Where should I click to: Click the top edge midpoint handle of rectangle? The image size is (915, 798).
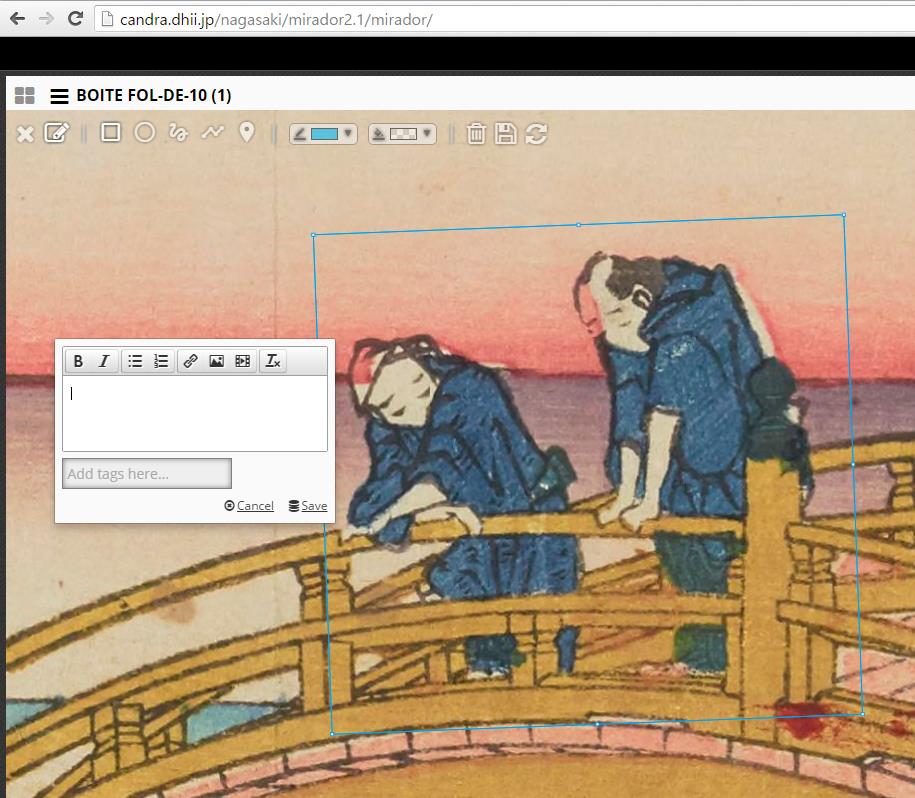[x=578, y=225]
